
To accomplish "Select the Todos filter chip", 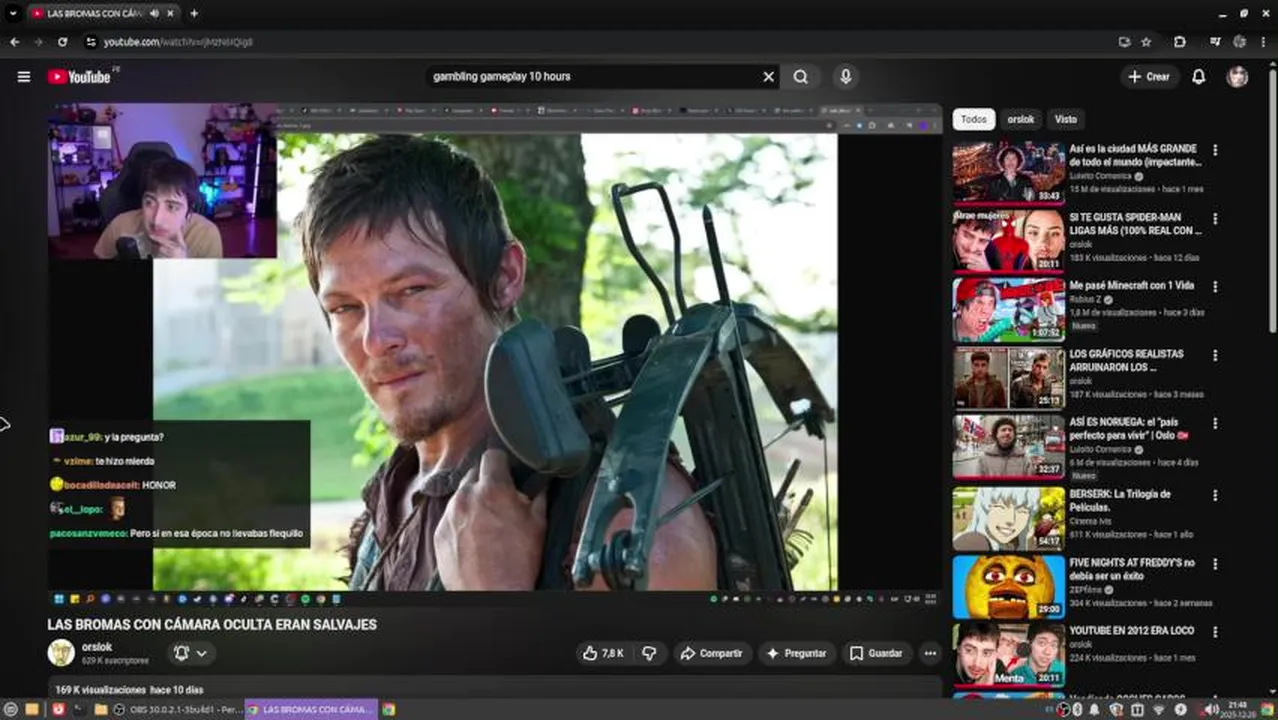I will click(x=974, y=119).
